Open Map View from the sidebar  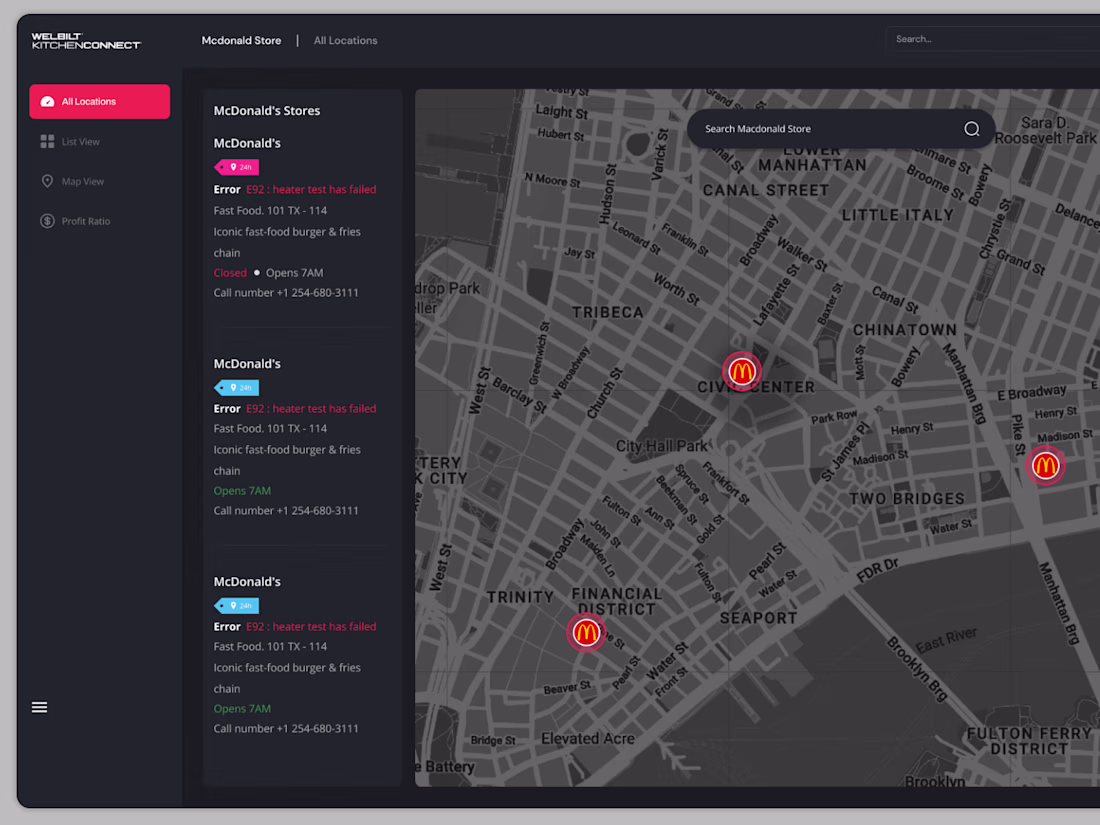(82, 182)
